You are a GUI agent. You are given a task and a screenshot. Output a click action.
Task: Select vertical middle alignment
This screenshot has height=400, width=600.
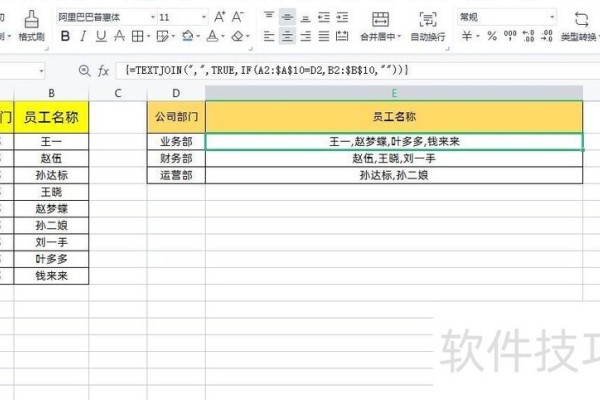[287, 16]
